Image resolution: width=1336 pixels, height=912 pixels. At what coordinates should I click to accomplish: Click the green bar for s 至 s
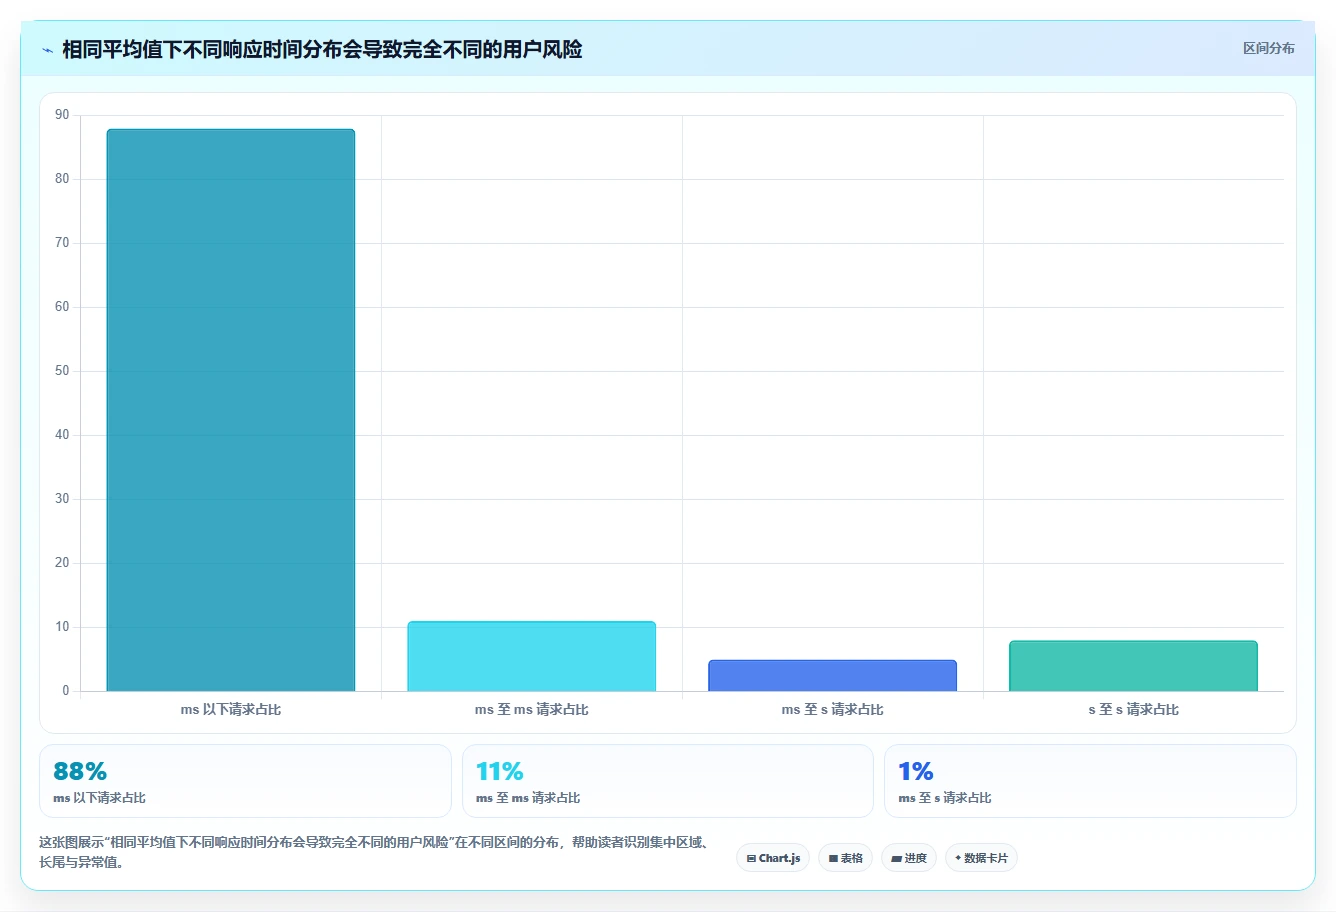[1134, 666]
